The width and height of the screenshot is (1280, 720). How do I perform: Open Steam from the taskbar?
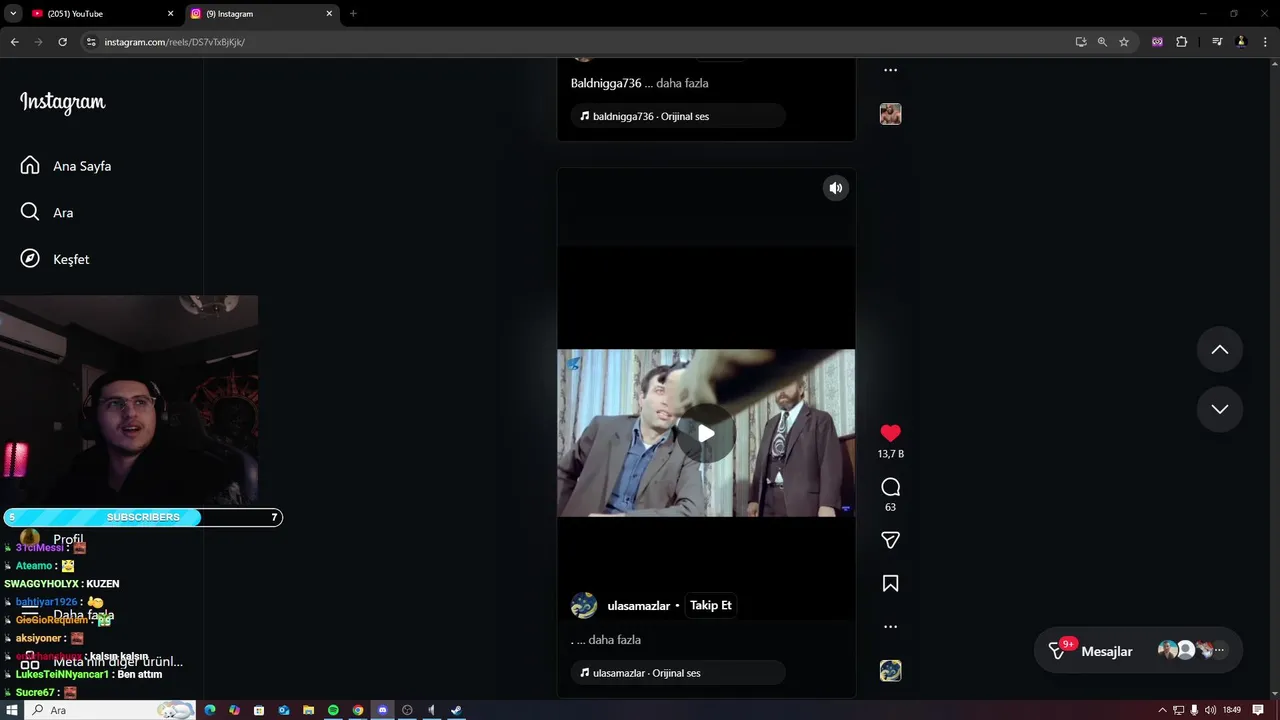click(456, 710)
